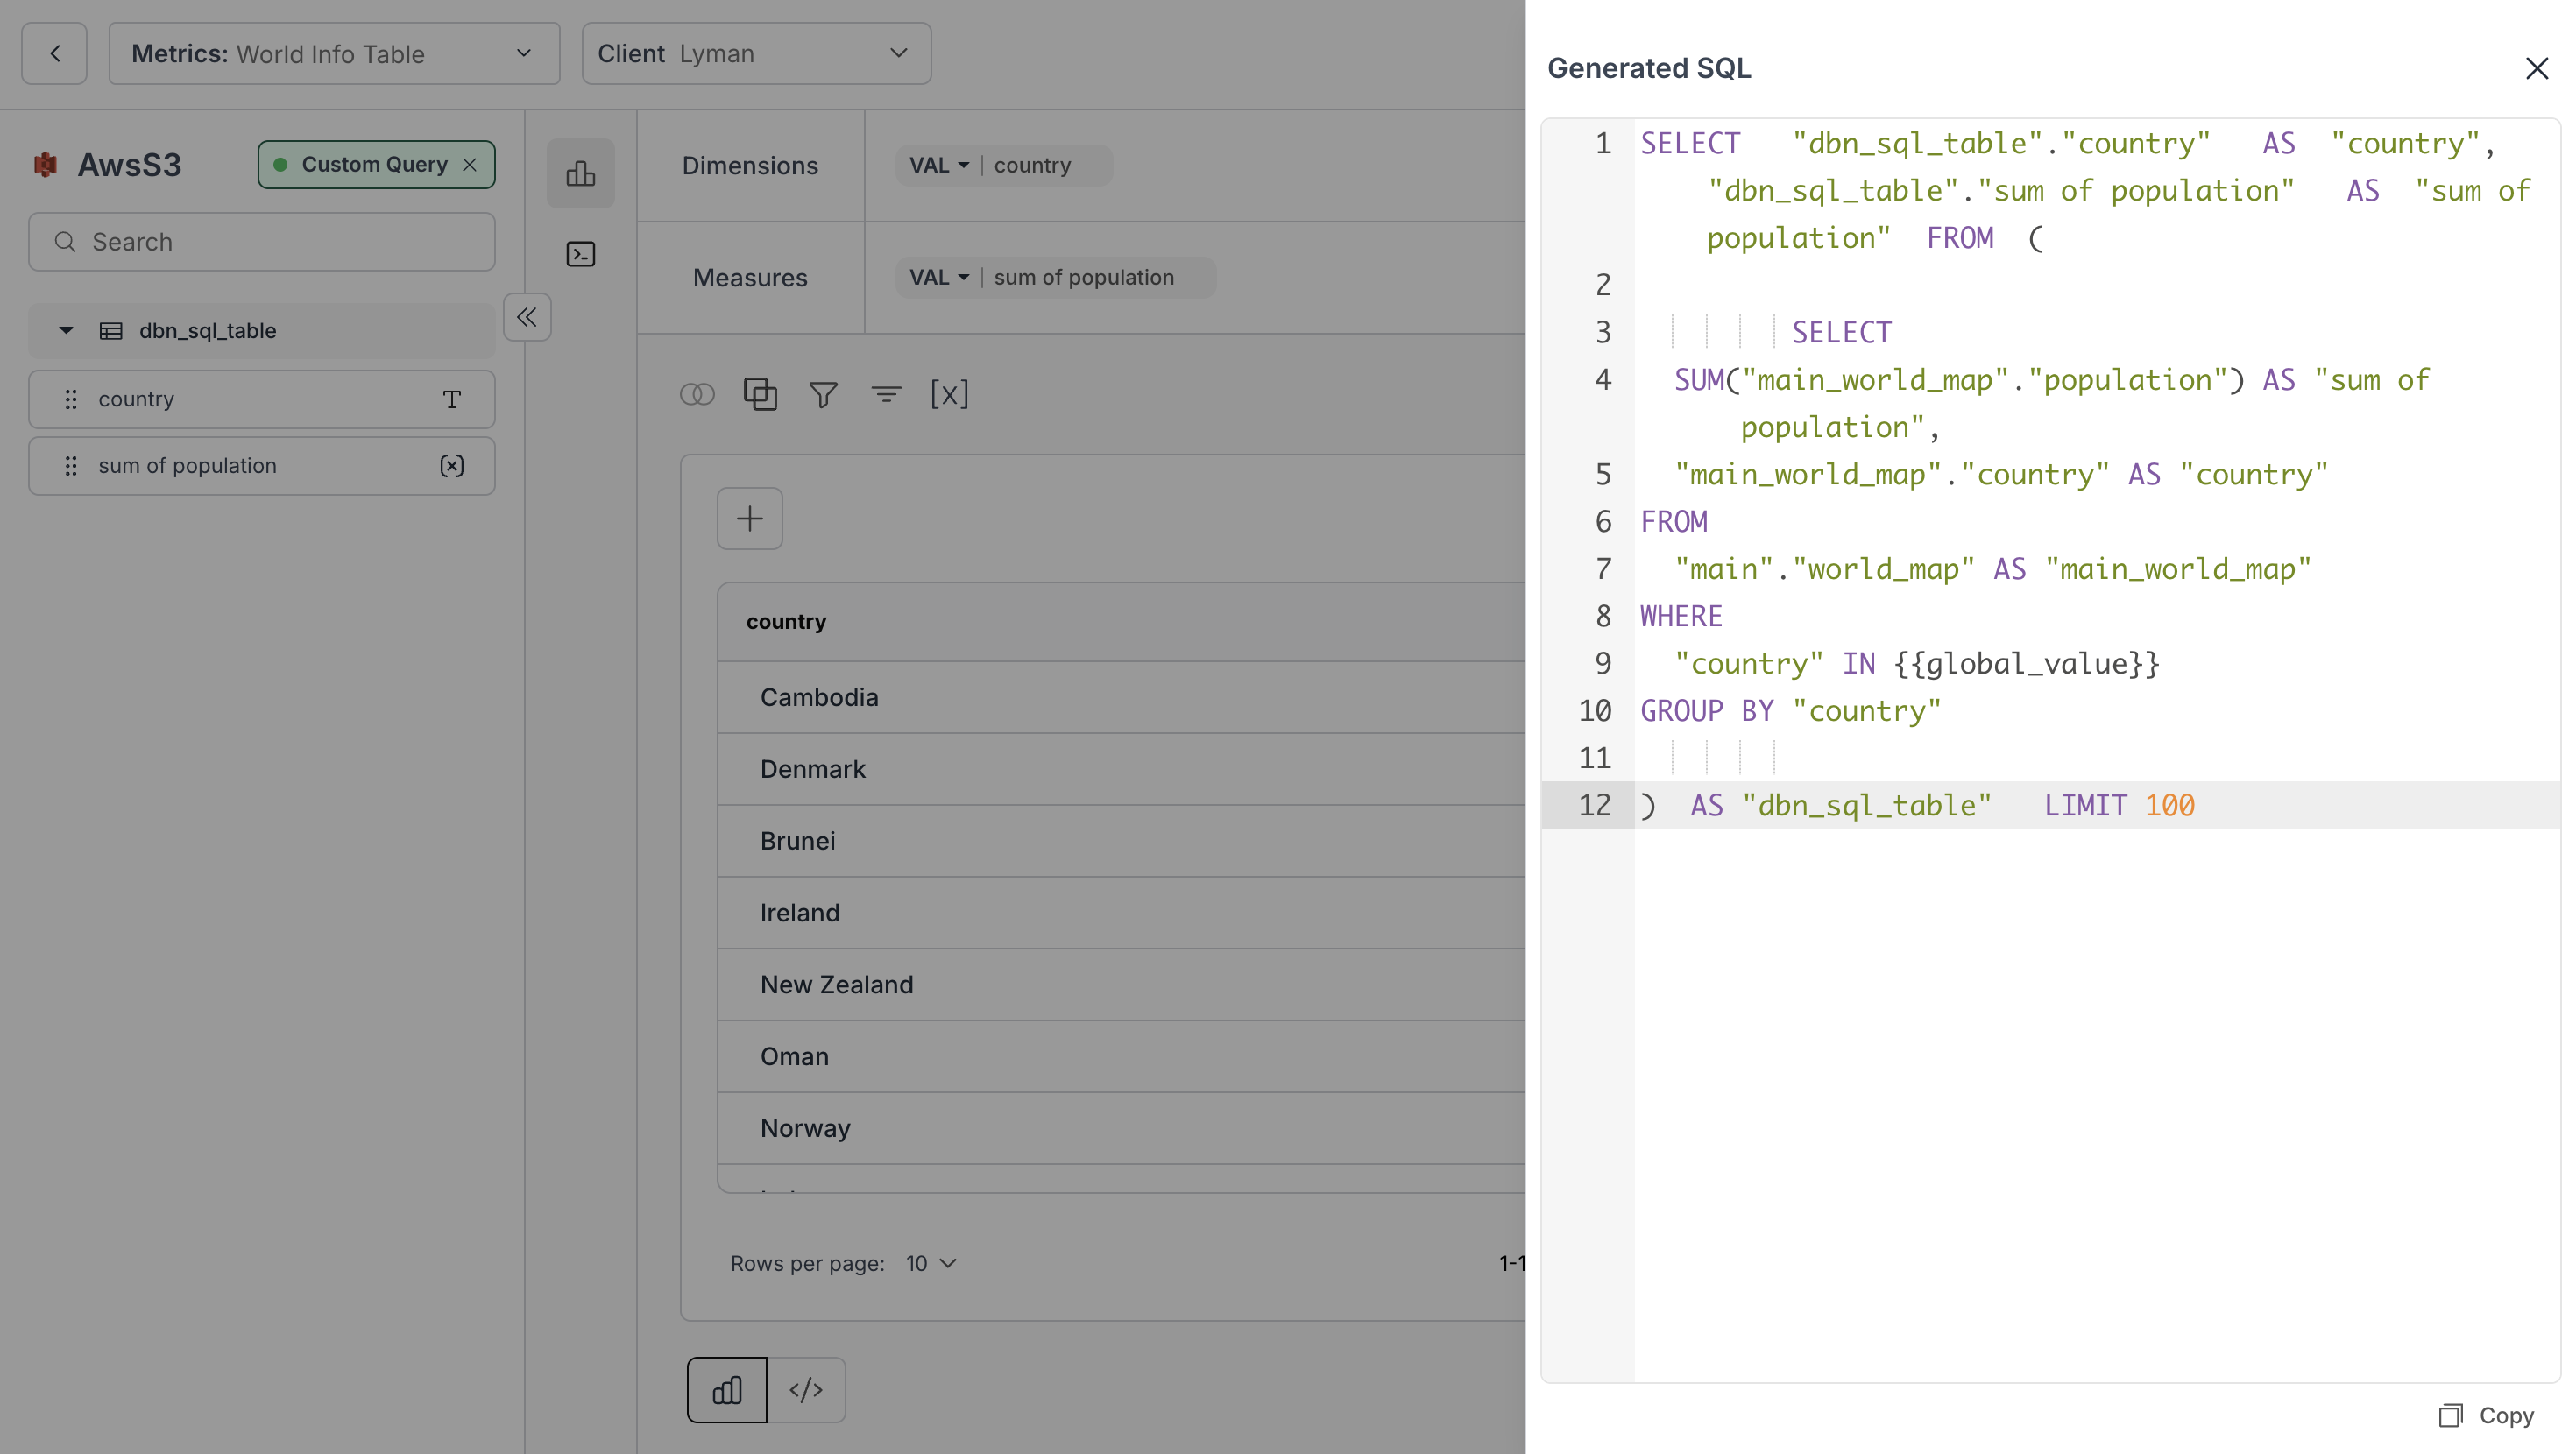2576x1454 pixels.
Task: Close the Generated SQL panel
Action: (2536, 68)
